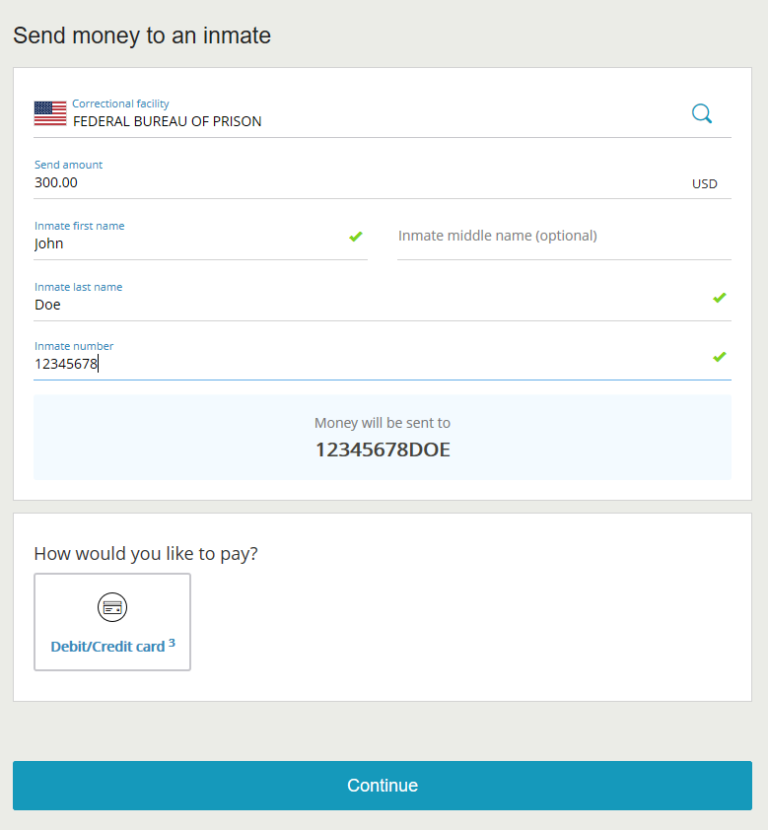Click the United States flag icon

(x=50, y=113)
